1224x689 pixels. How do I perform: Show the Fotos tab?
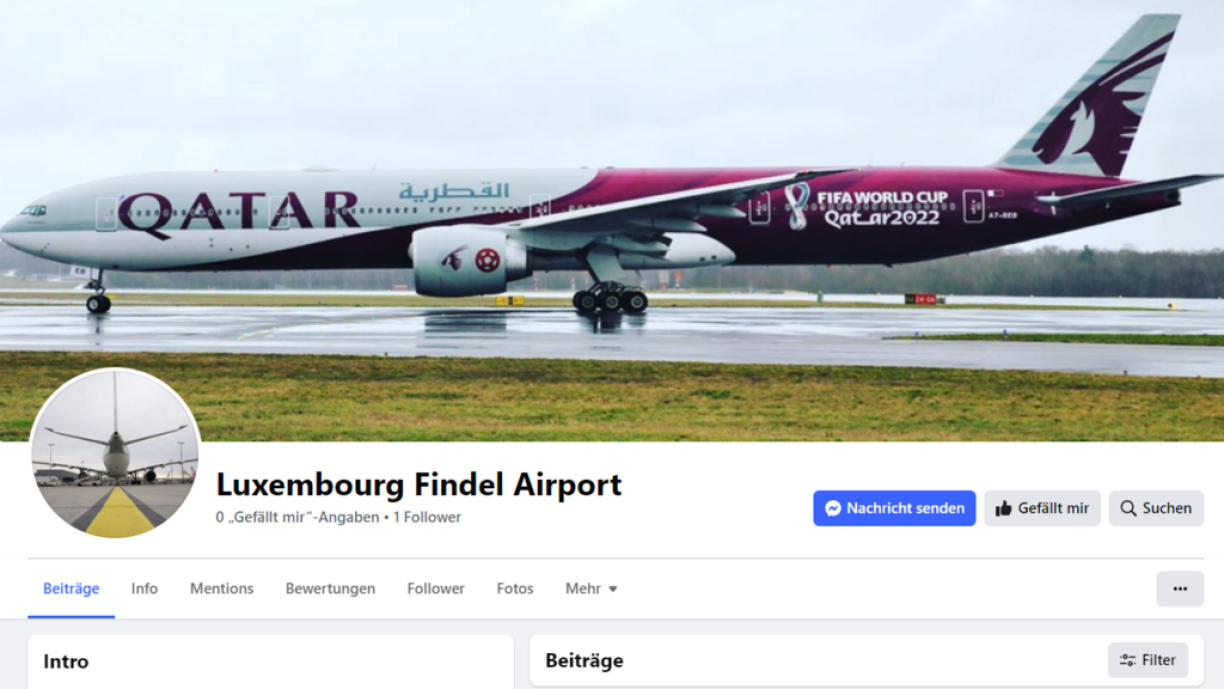pos(515,589)
